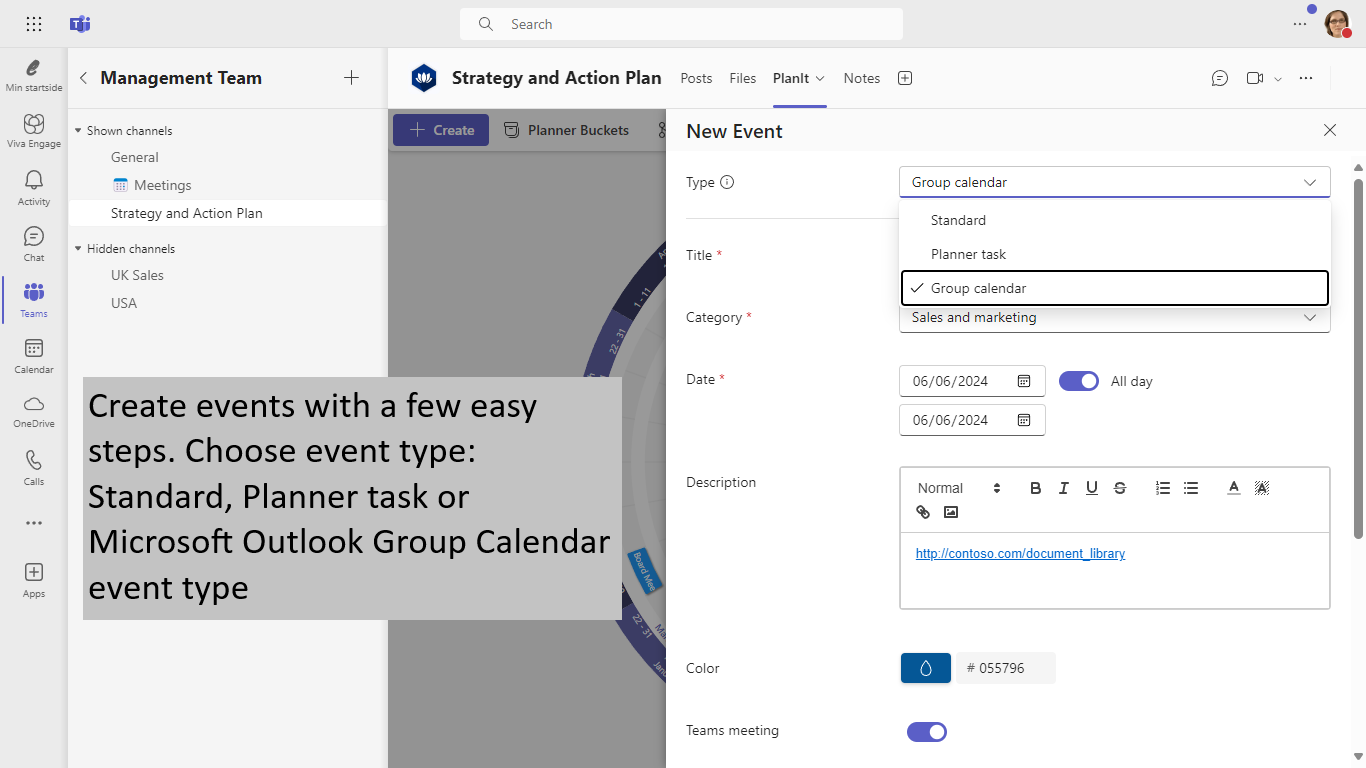Select Group calendar event type
The image size is (1366, 768).
[1115, 288]
